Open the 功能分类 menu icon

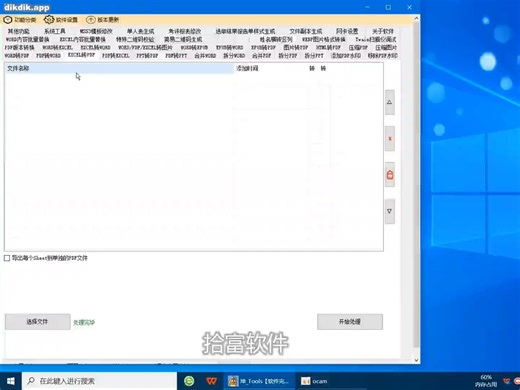click(8, 20)
